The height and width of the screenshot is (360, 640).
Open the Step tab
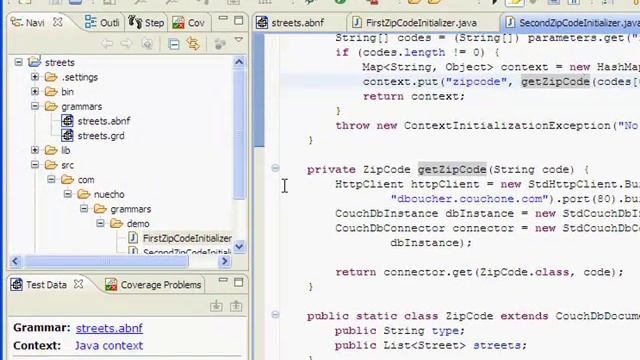pos(146,22)
